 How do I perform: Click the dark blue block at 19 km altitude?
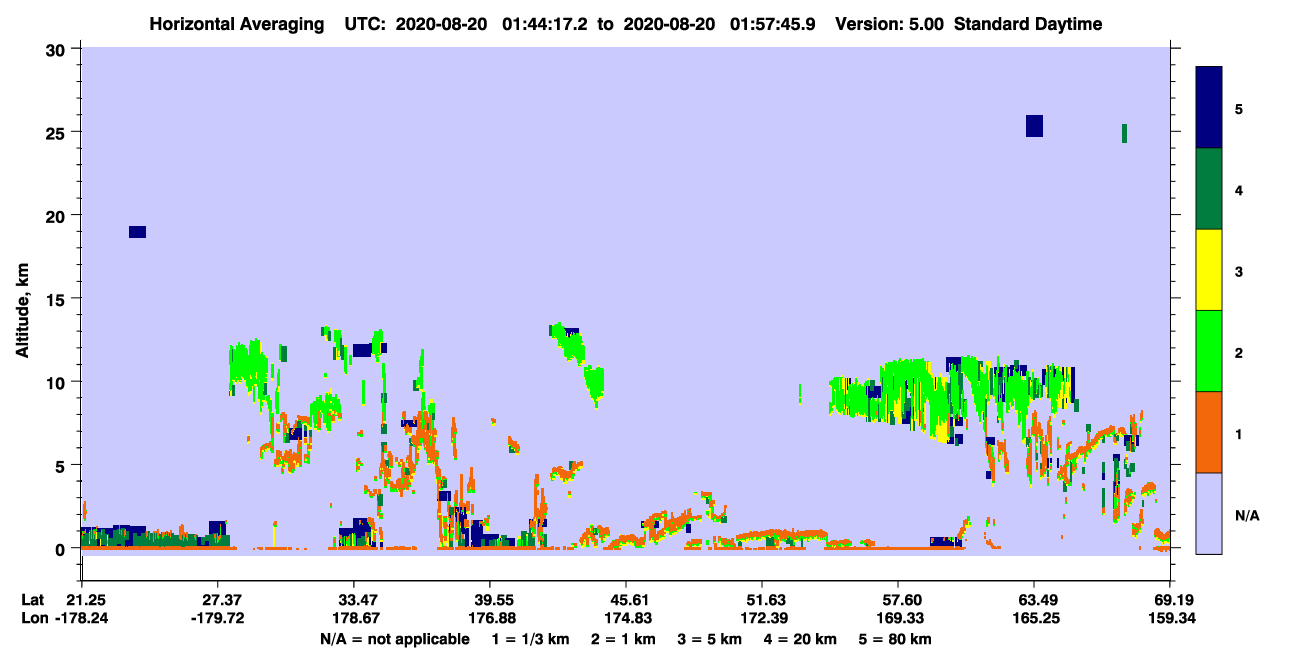tap(137, 232)
